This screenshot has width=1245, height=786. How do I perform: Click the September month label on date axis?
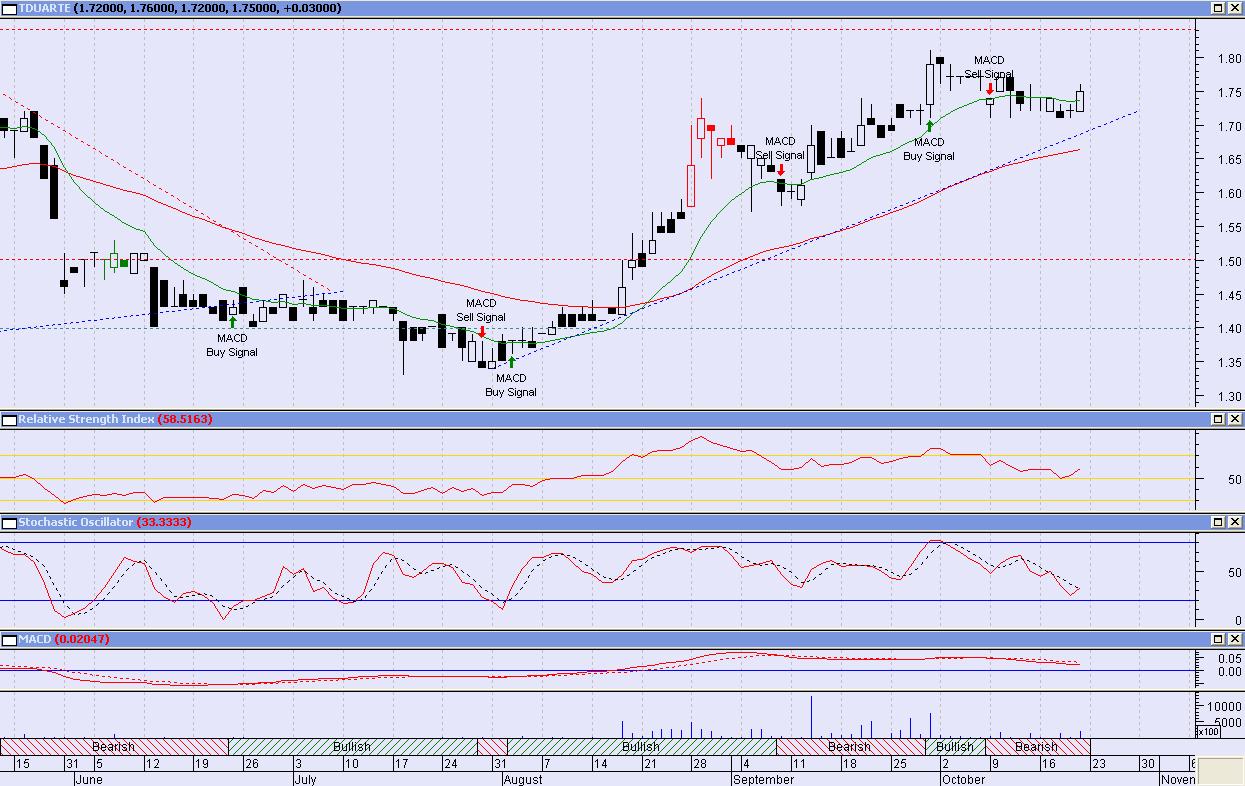tap(764, 779)
